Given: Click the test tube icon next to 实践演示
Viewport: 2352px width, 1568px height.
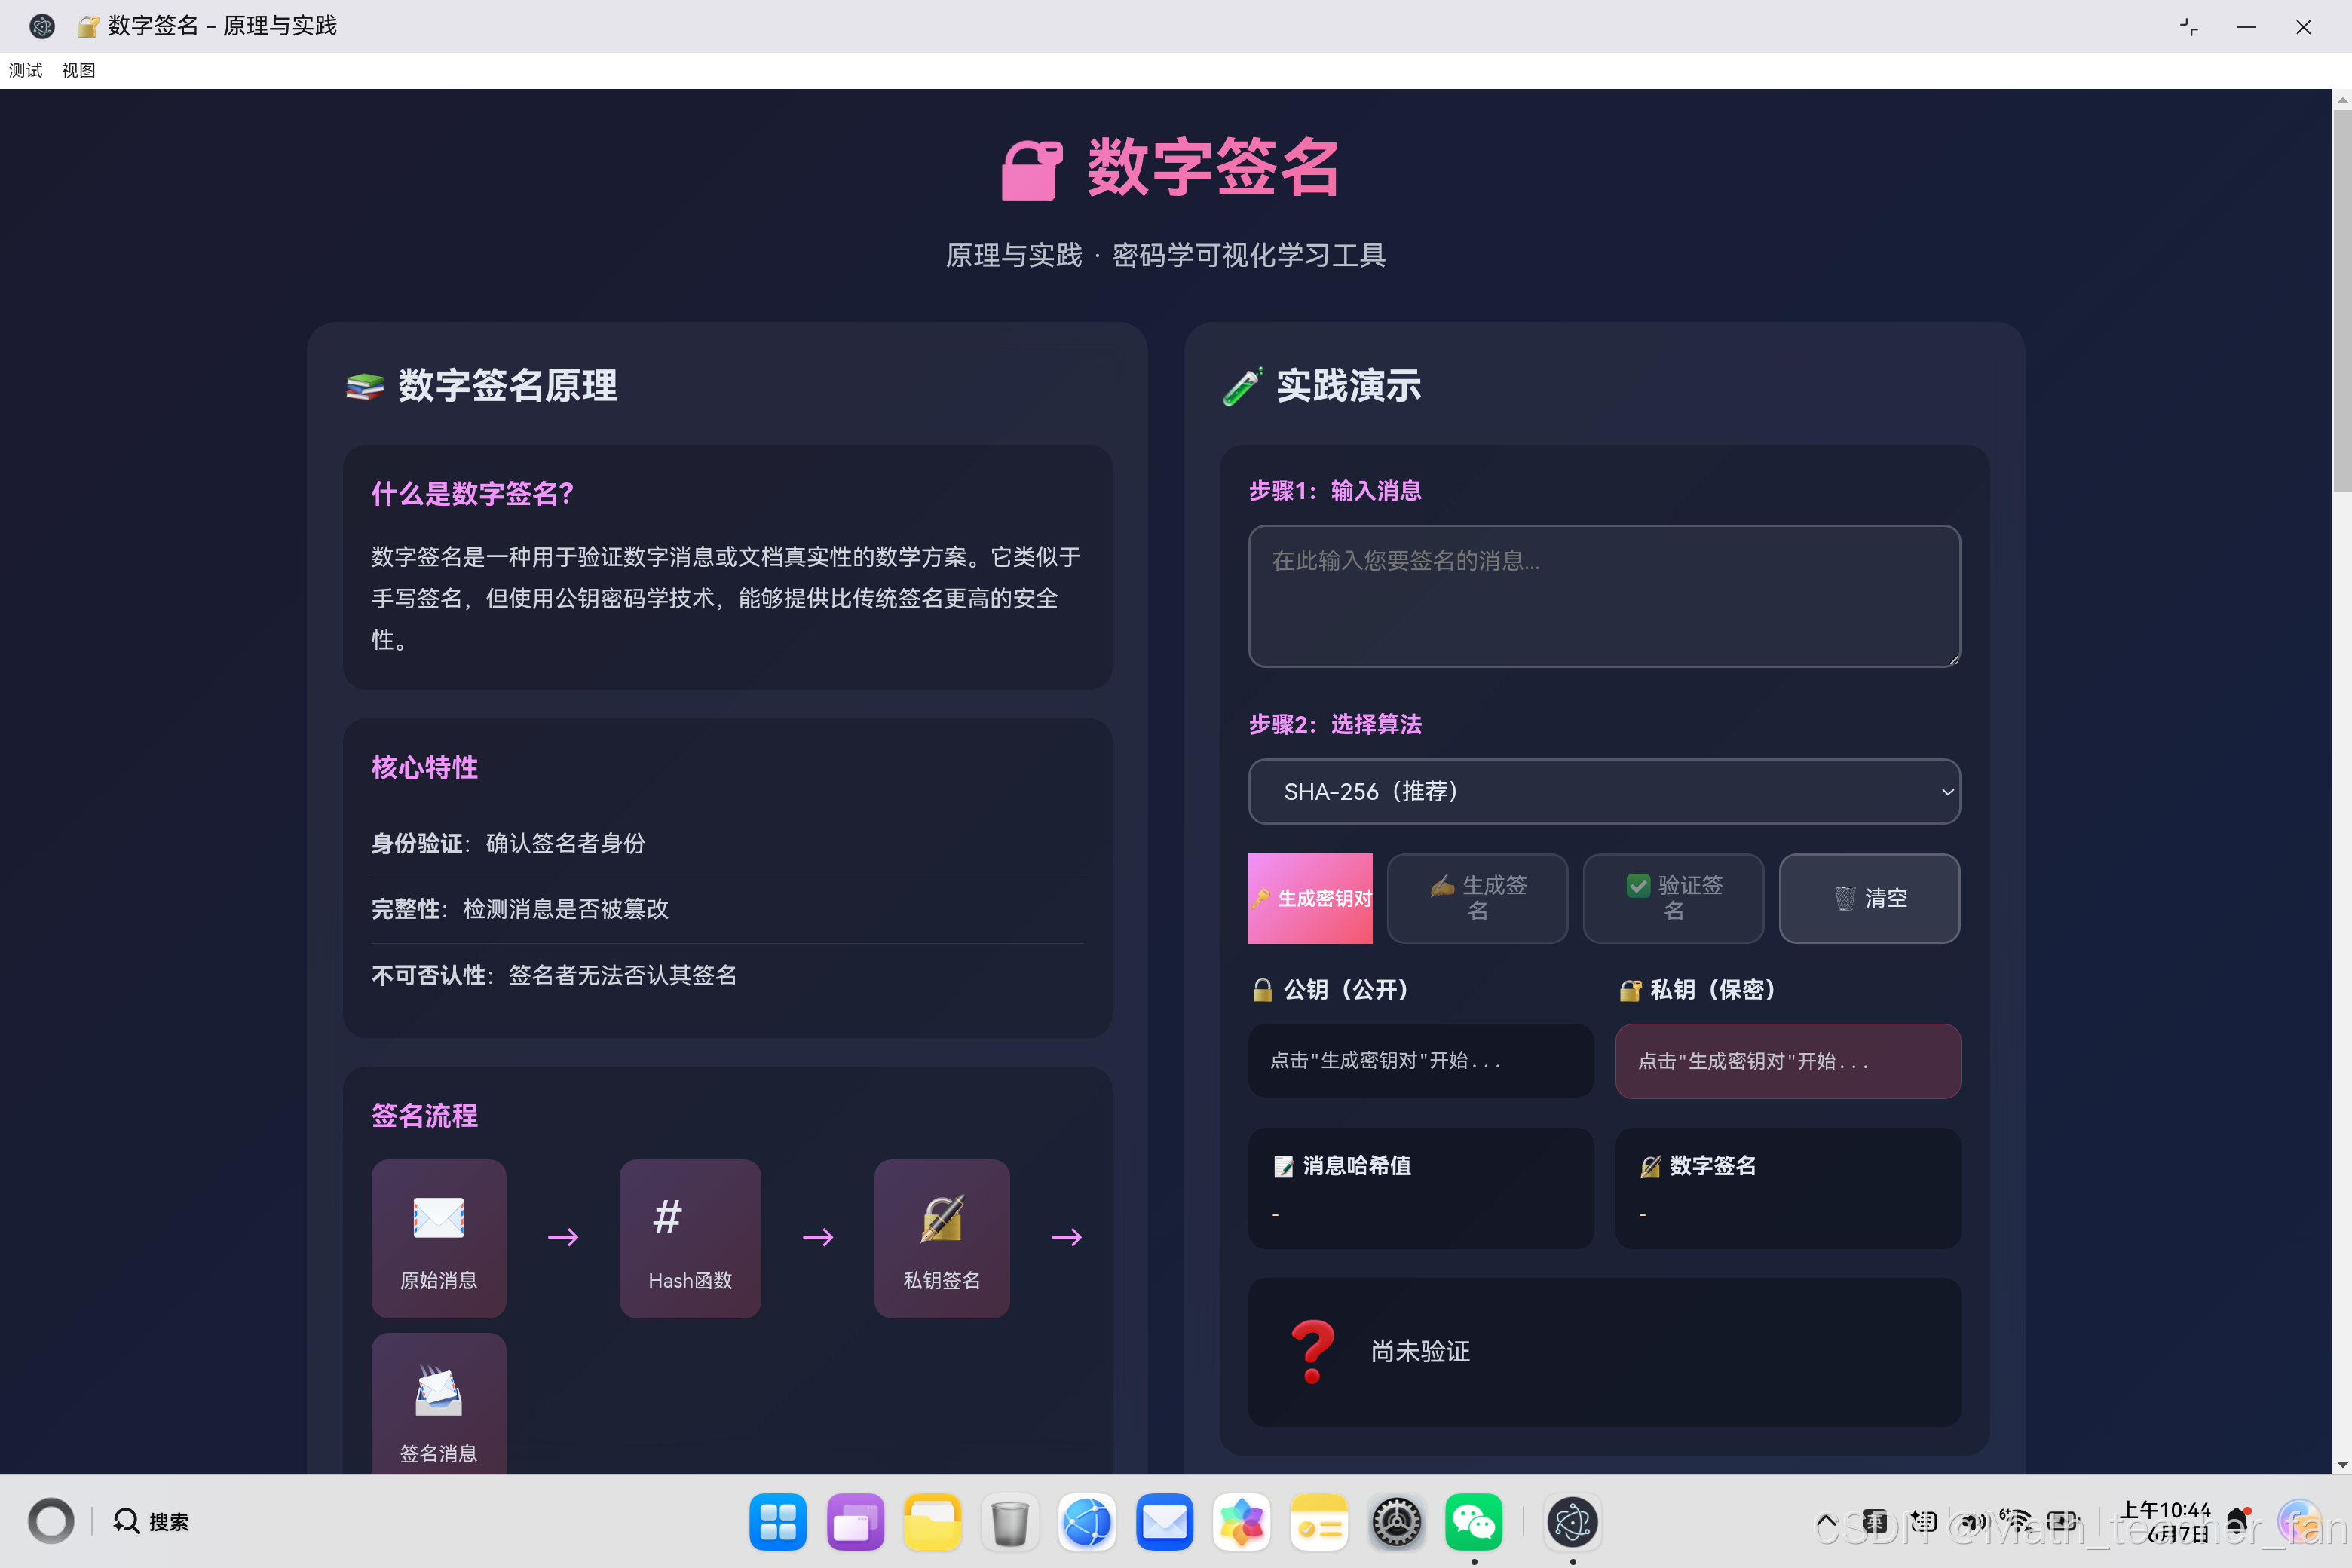Looking at the screenshot, I should tap(1242, 386).
